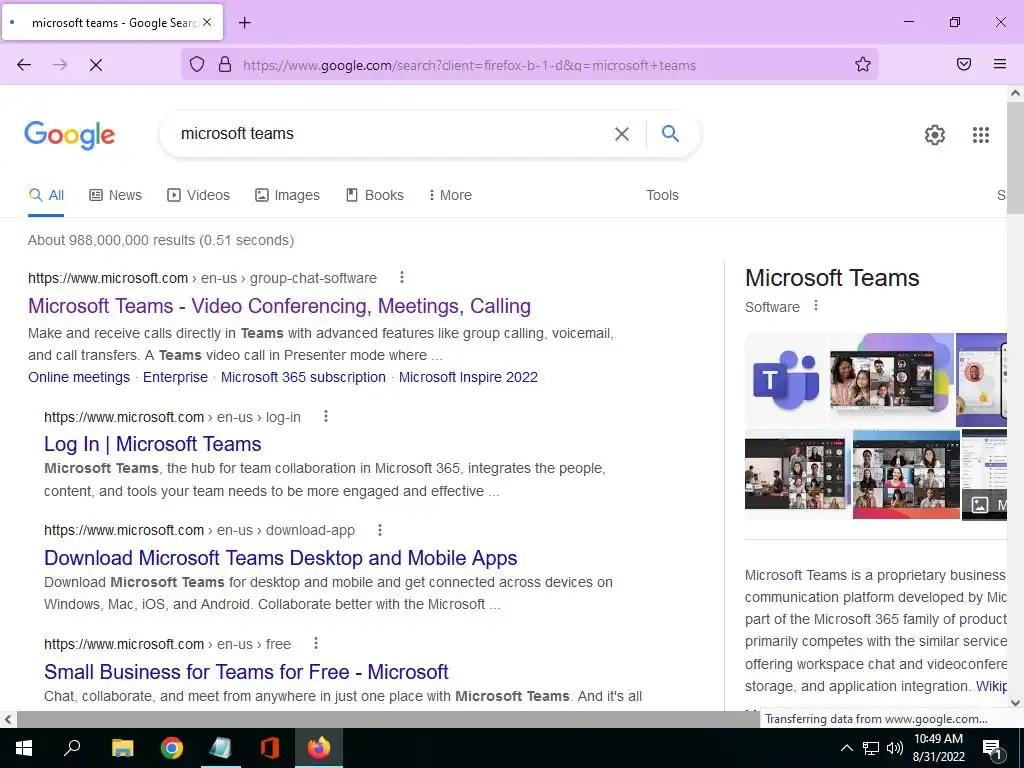Open Log In | Microsoft Teams result
This screenshot has height=768, width=1024.
tap(153, 444)
